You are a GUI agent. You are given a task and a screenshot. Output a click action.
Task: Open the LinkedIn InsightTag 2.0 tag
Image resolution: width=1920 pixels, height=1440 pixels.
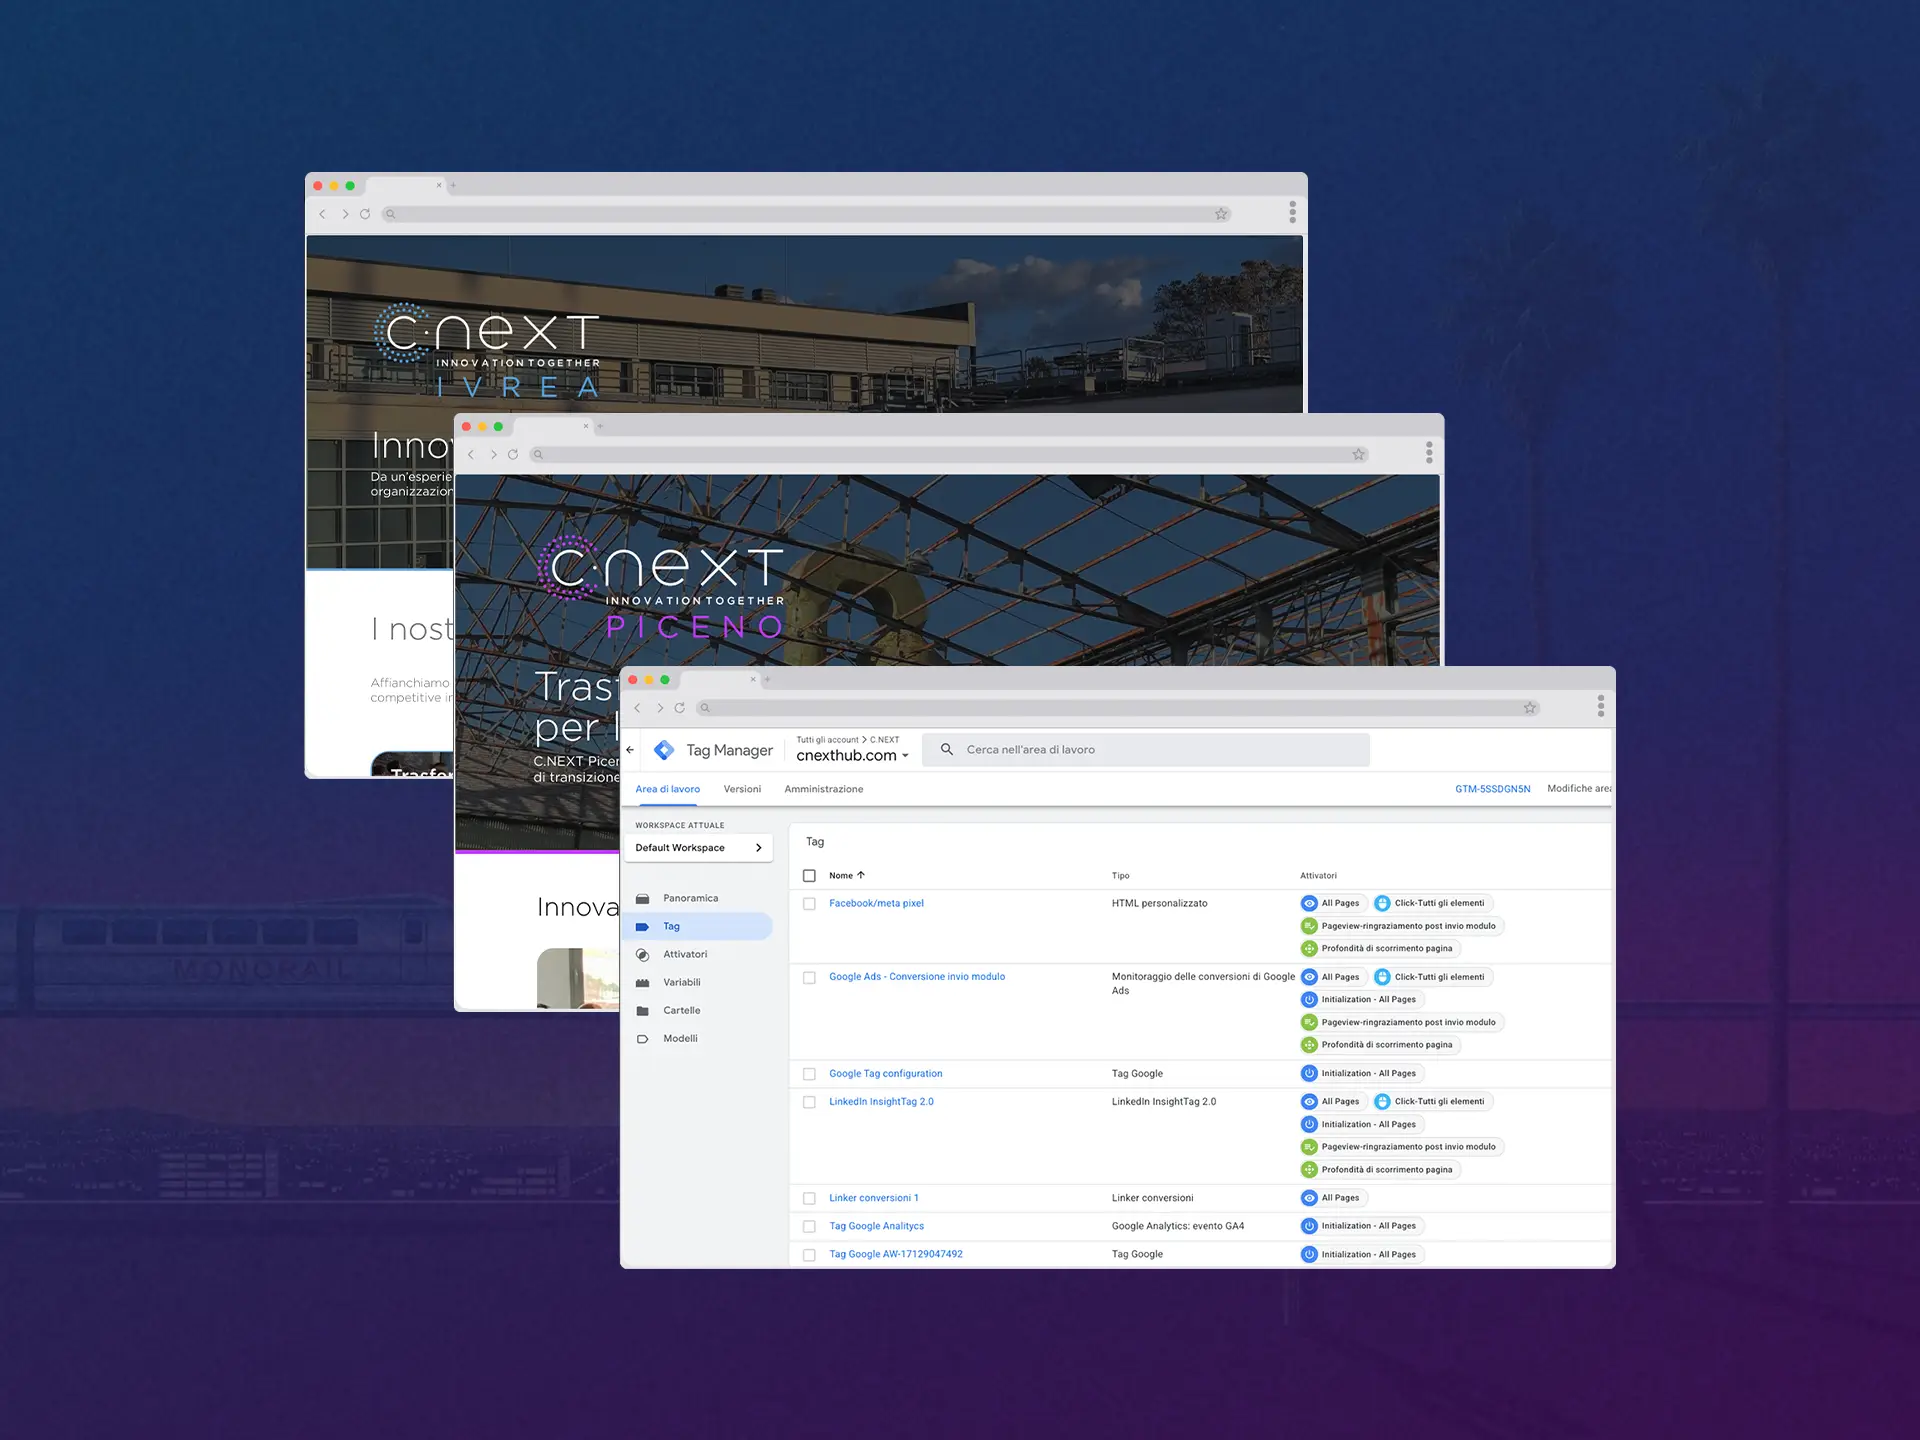pos(881,1102)
